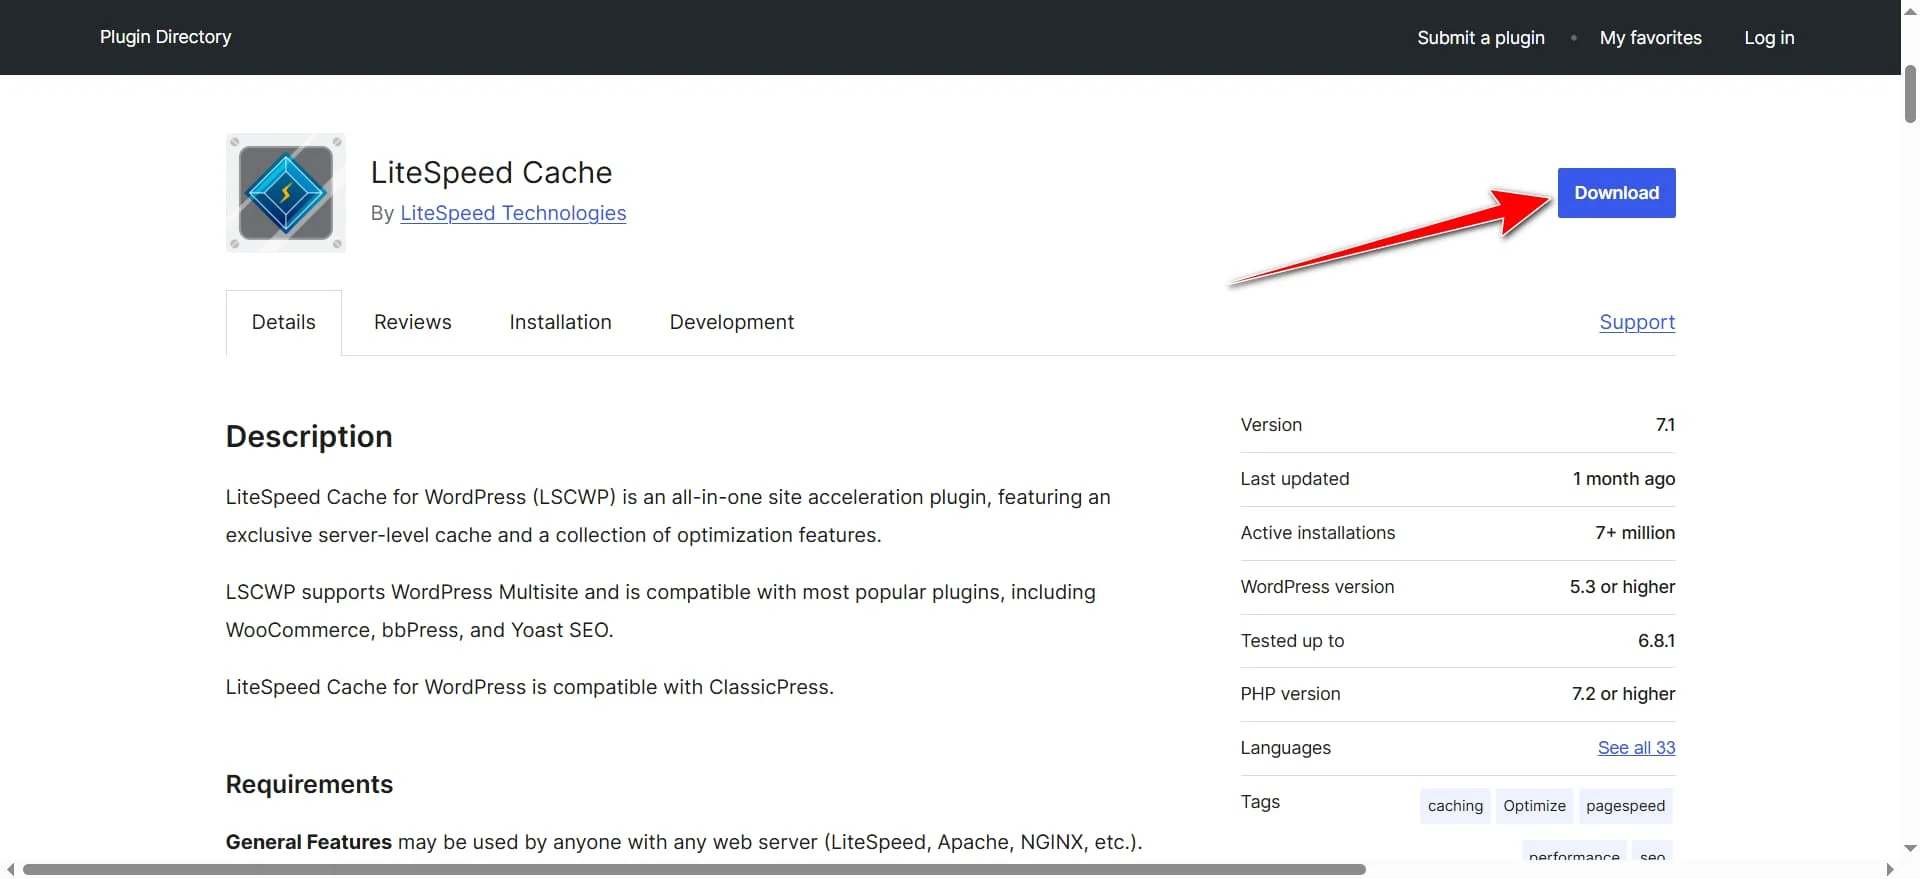Click the ClassicPress compatibility sentence
1920x879 pixels.
point(530,687)
